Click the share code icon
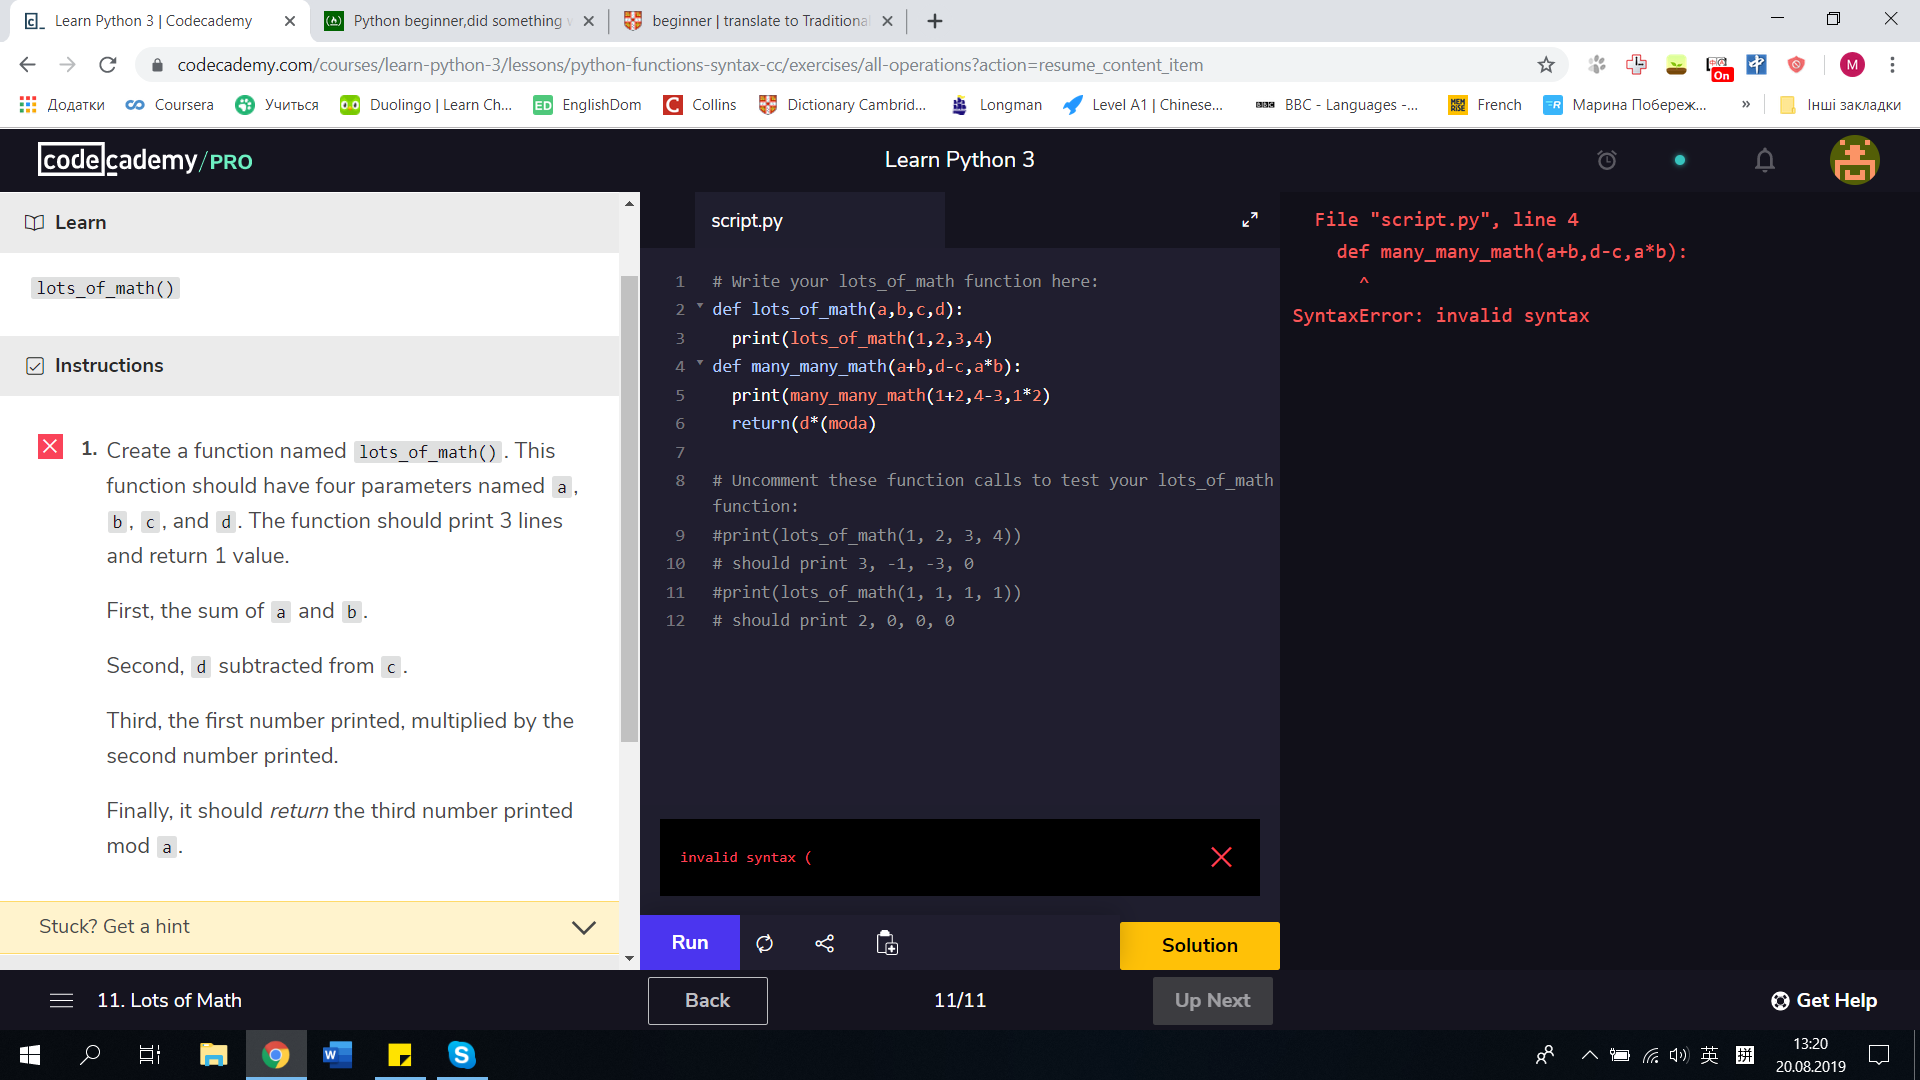 (x=825, y=943)
